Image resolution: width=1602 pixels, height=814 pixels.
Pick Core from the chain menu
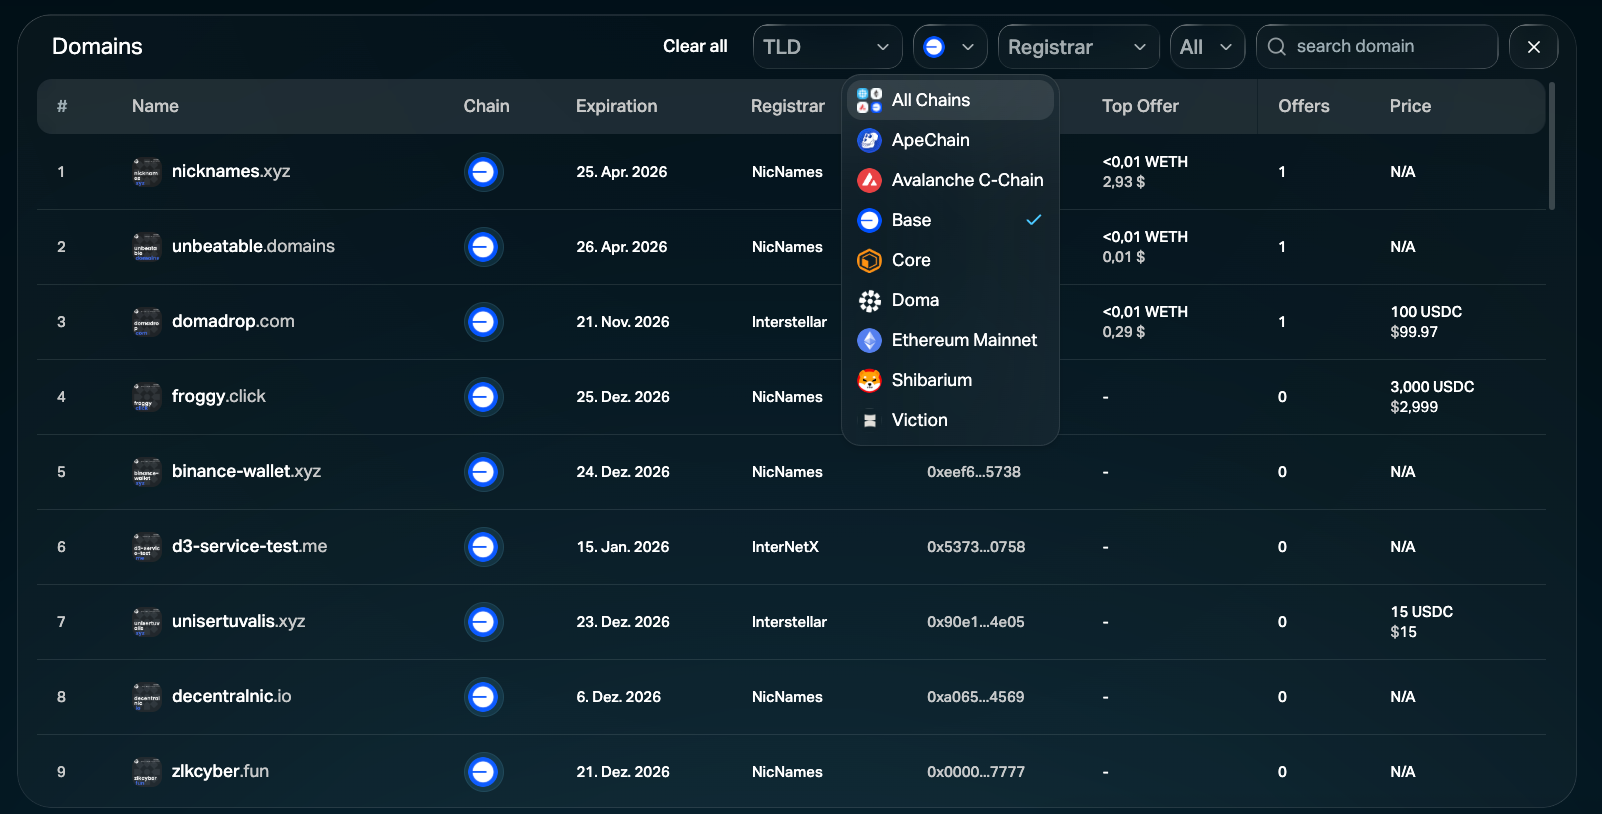pos(911,260)
